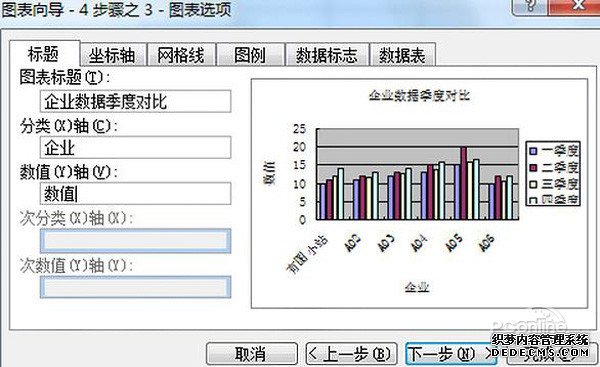This screenshot has width=600, height=367.
Task: Select the 图例 tab
Action: 250,55
